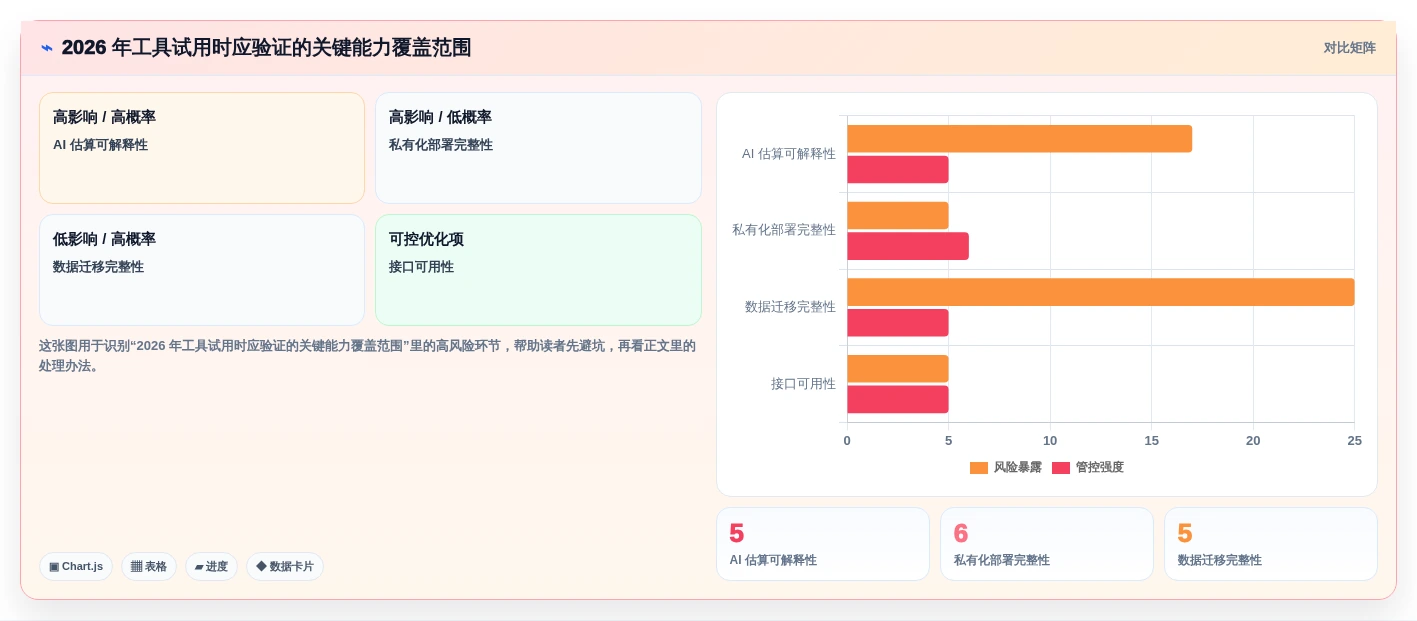Click the orange bar for 数据迁移完整性
Image resolution: width=1417 pixels, height=621 pixels.
1100,292
